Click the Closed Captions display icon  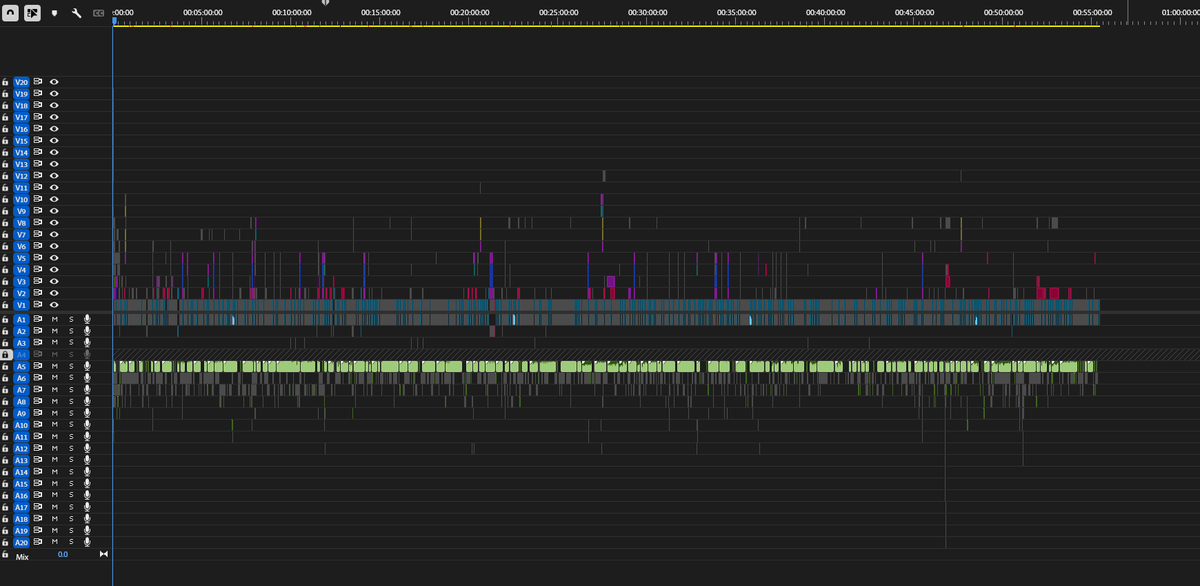point(98,13)
